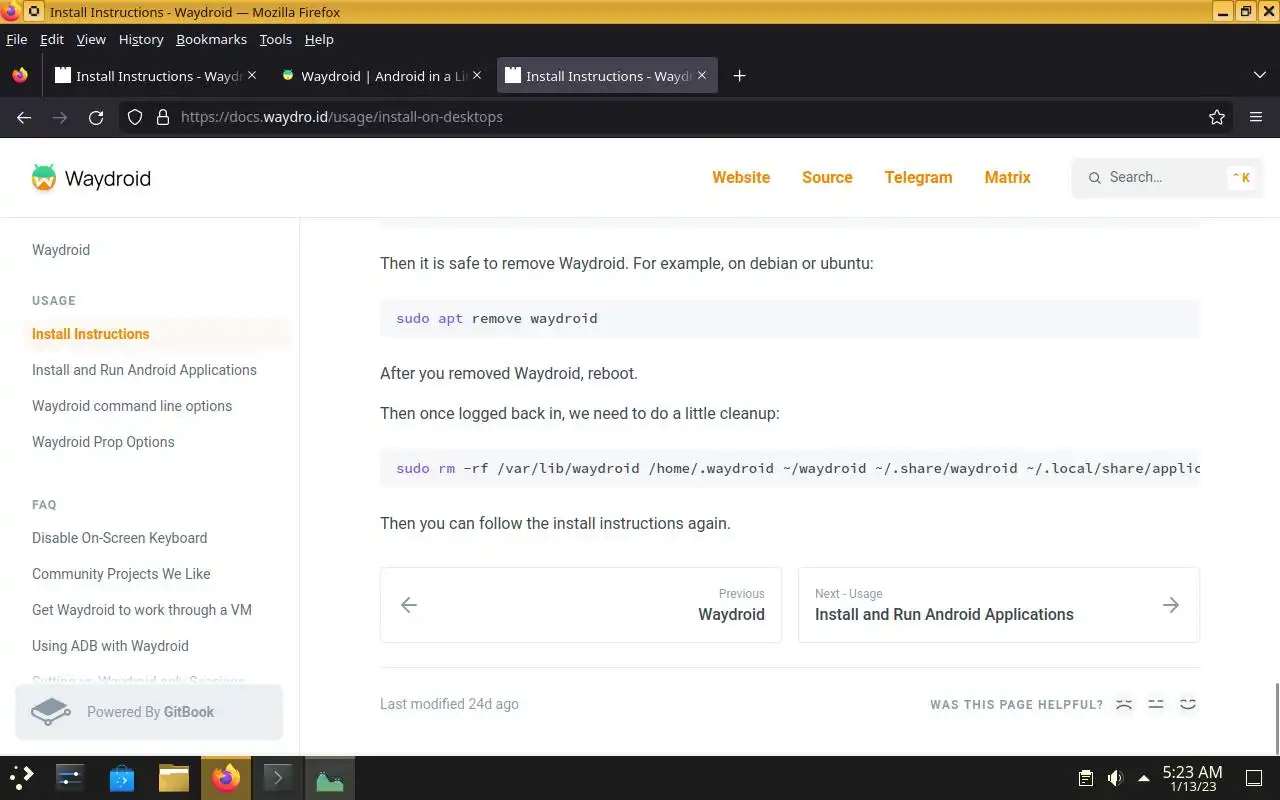Open the Help menu

click(319, 39)
